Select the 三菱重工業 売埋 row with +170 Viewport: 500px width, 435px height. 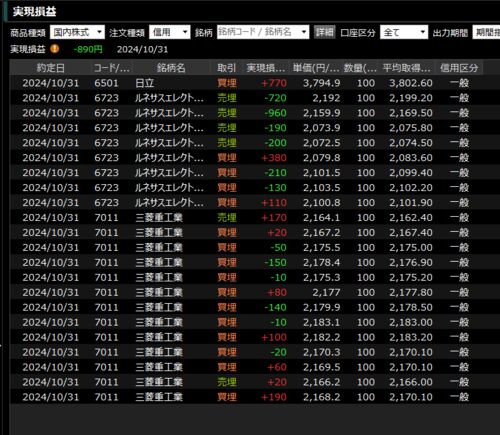pos(246,217)
